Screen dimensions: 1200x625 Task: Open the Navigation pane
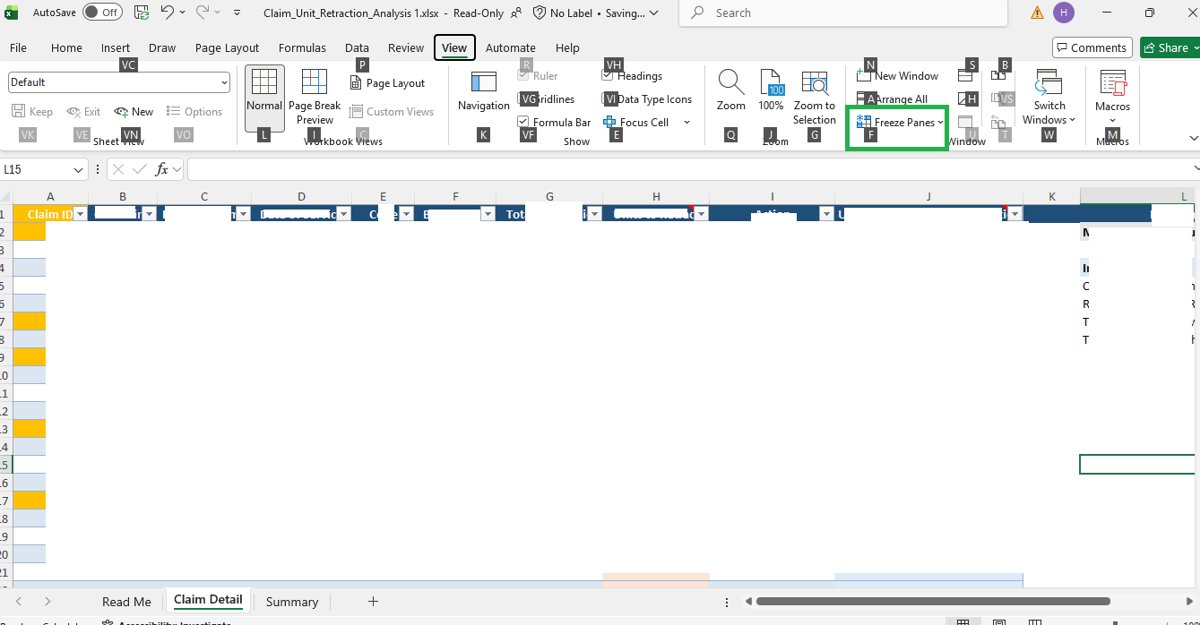[483, 92]
